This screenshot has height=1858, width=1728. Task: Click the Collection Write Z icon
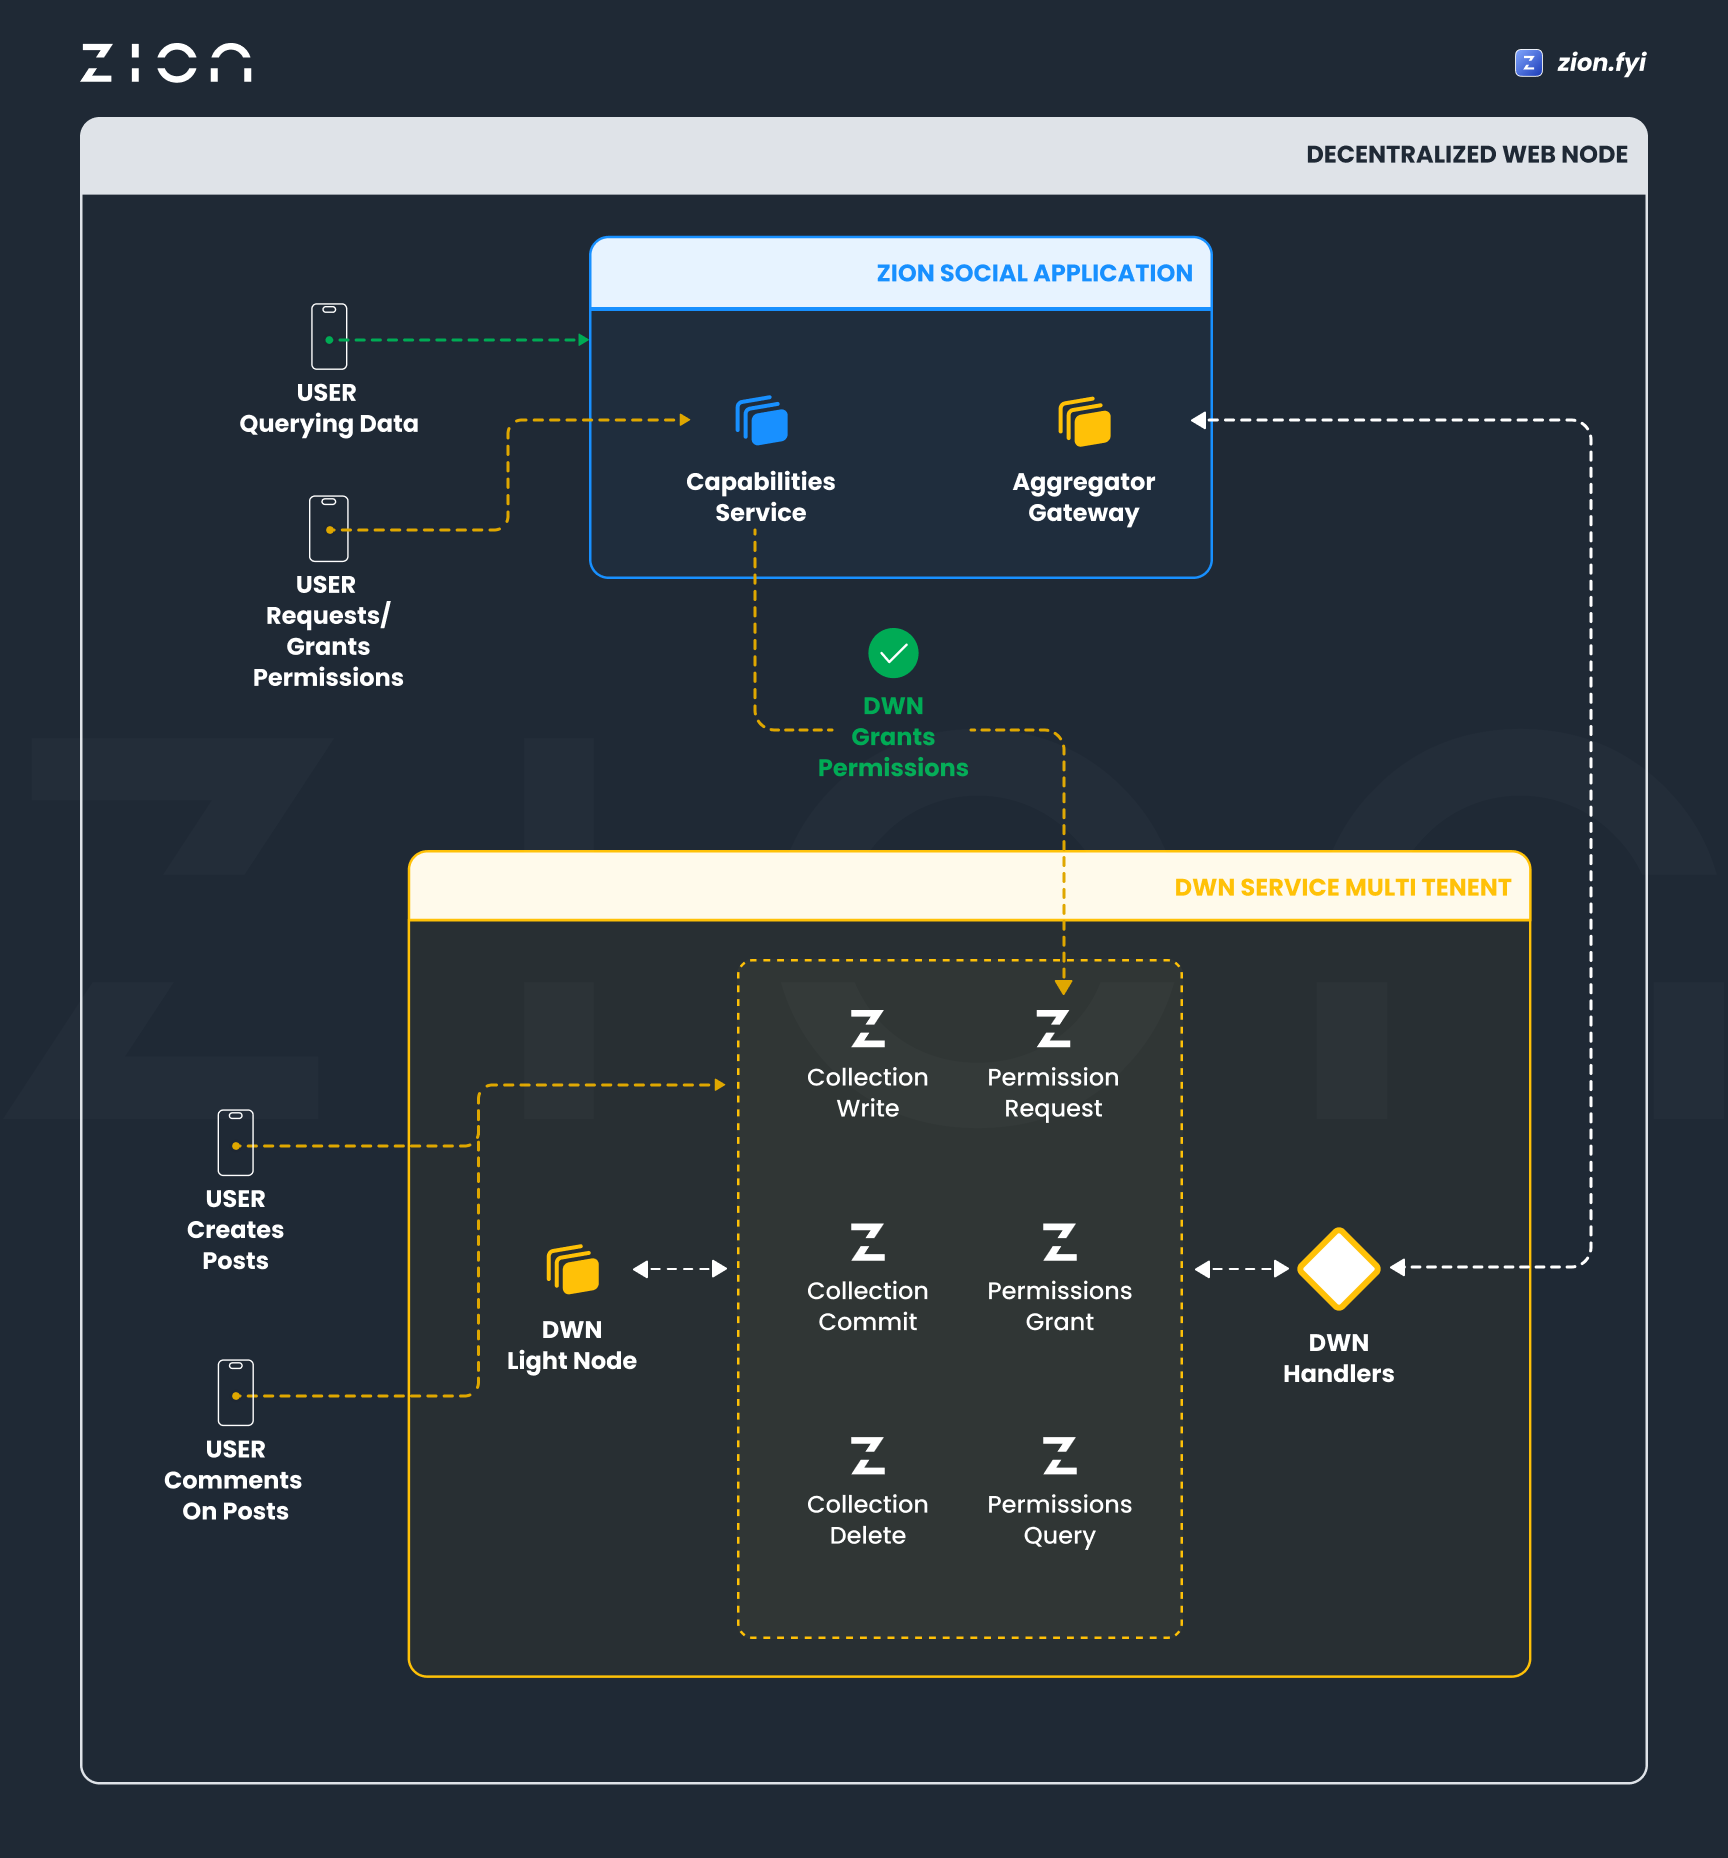point(867,1028)
